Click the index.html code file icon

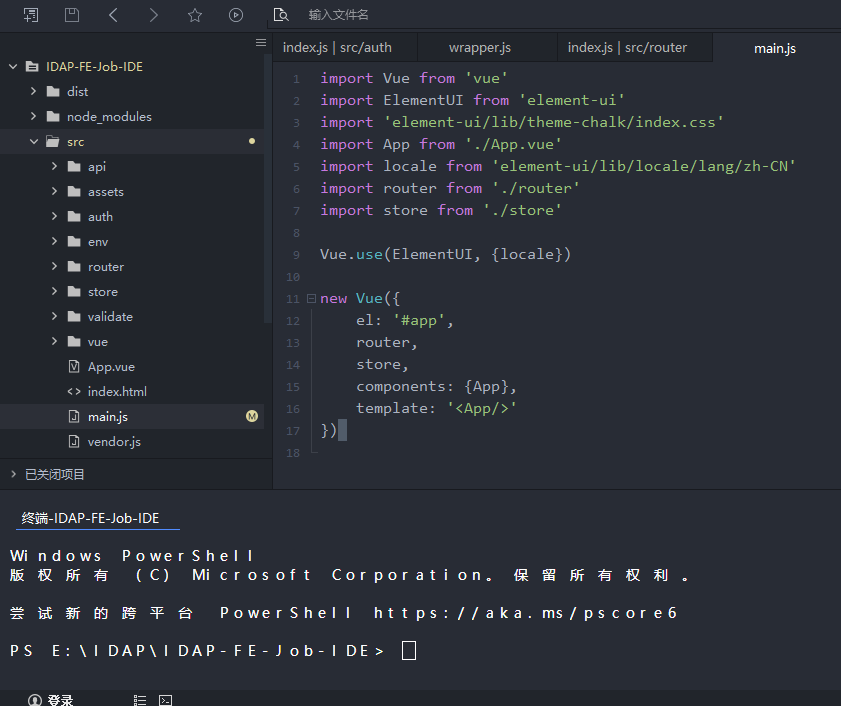click(x=74, y=392)
